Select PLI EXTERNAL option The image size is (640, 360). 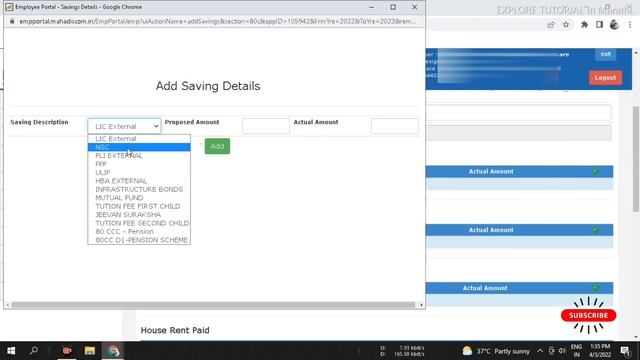pyautogui.click(x=139, y=156)
